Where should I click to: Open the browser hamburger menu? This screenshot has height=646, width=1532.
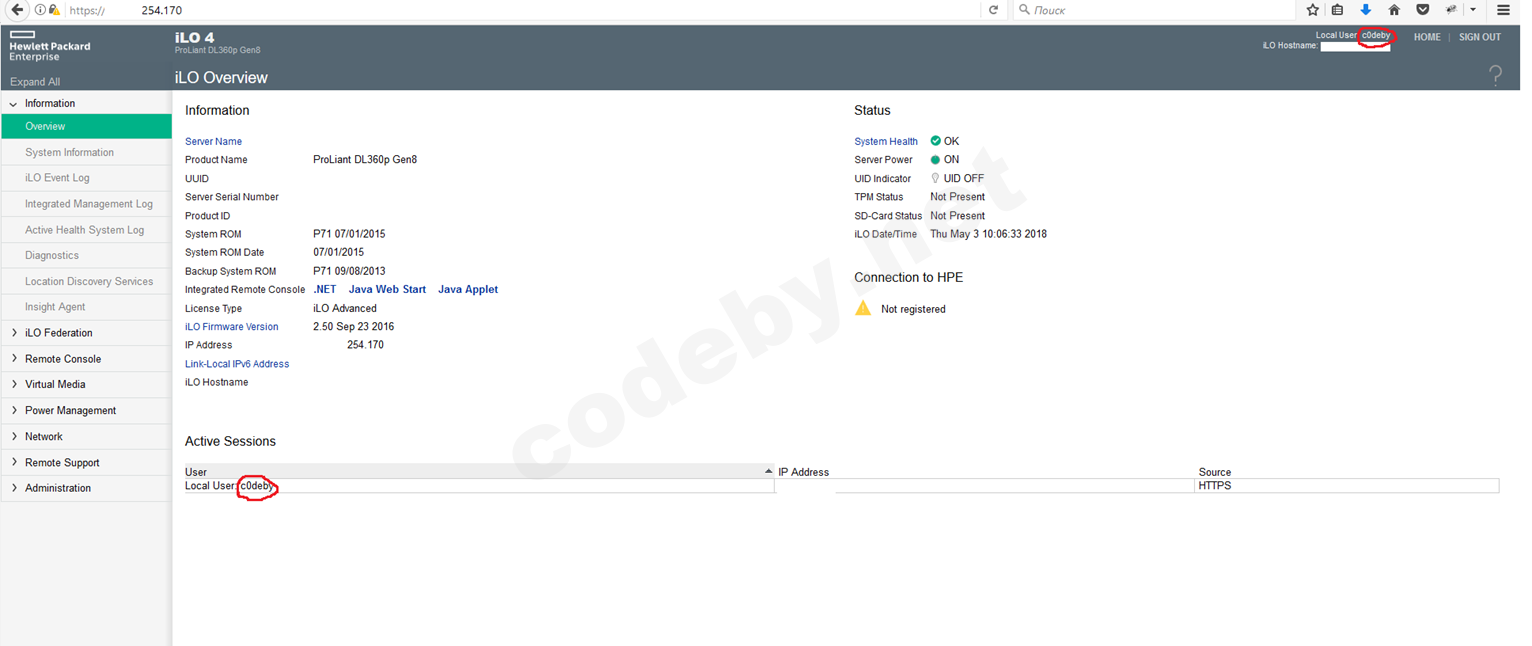coord(1503,9)
